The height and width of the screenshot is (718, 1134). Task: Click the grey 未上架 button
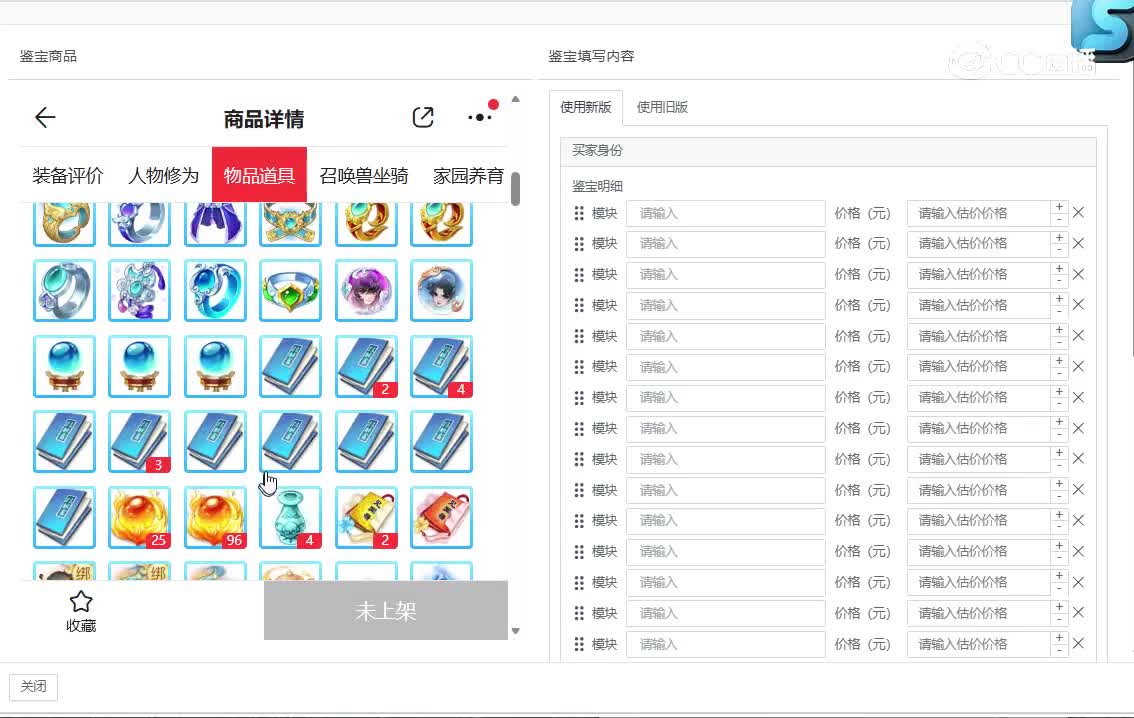(x=385, y=611)
